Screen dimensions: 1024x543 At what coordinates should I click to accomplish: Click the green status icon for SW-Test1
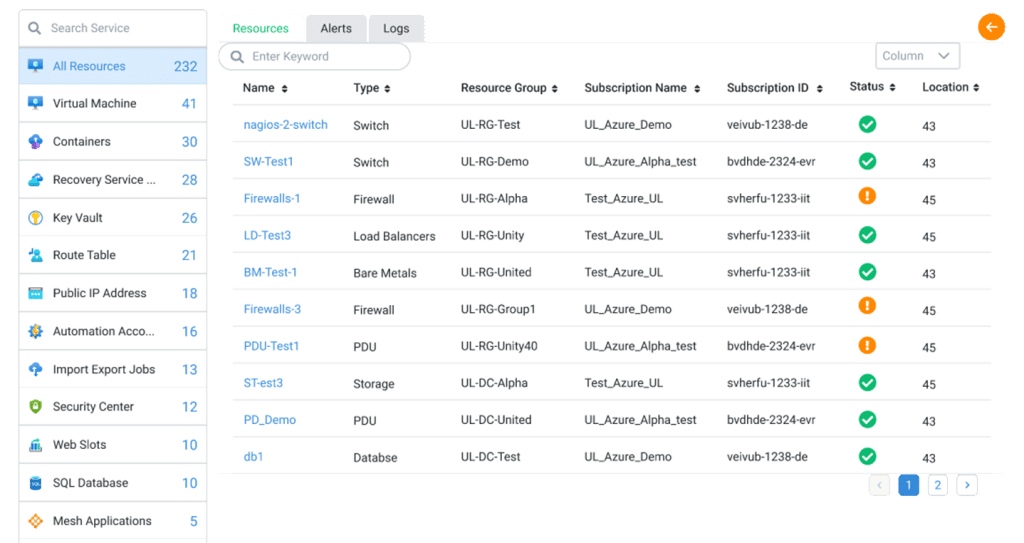point(867,161)
